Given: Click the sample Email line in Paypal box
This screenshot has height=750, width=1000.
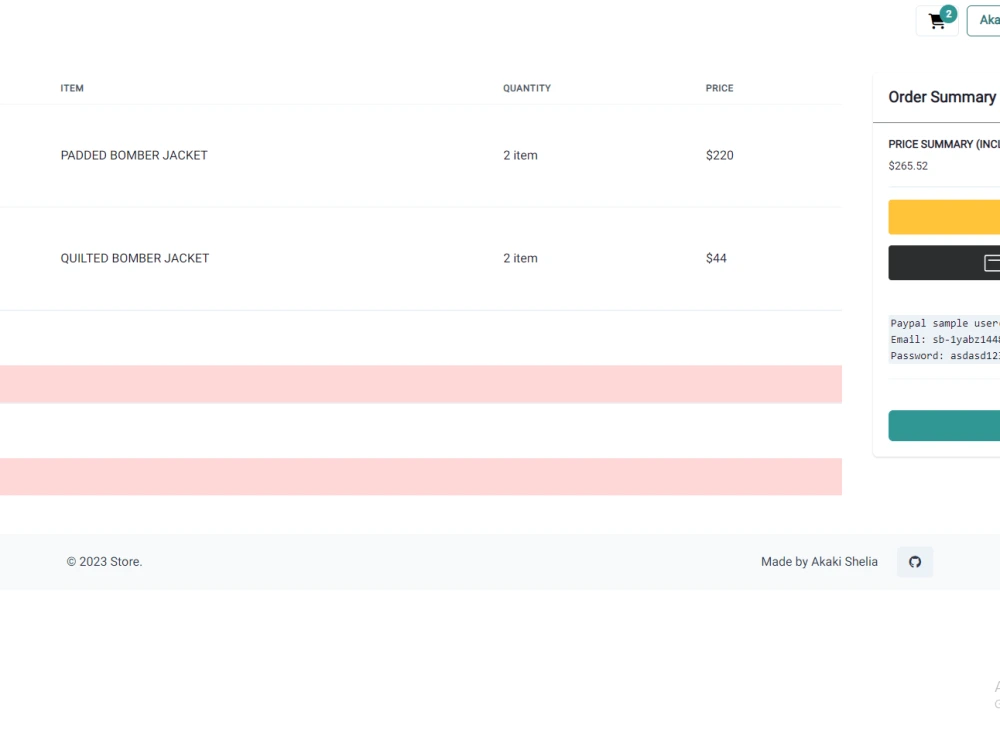Looking at the screenshot, I should 945,339.
